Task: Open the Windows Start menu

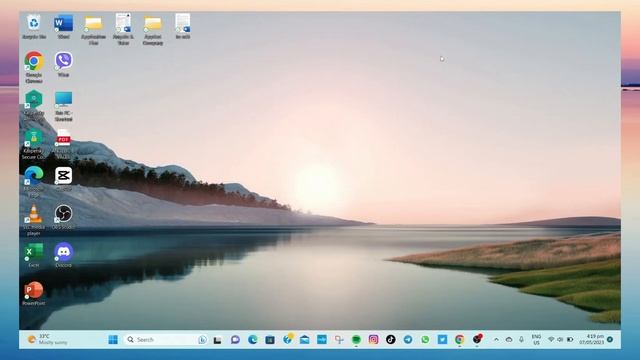Action: coord(113,340)
